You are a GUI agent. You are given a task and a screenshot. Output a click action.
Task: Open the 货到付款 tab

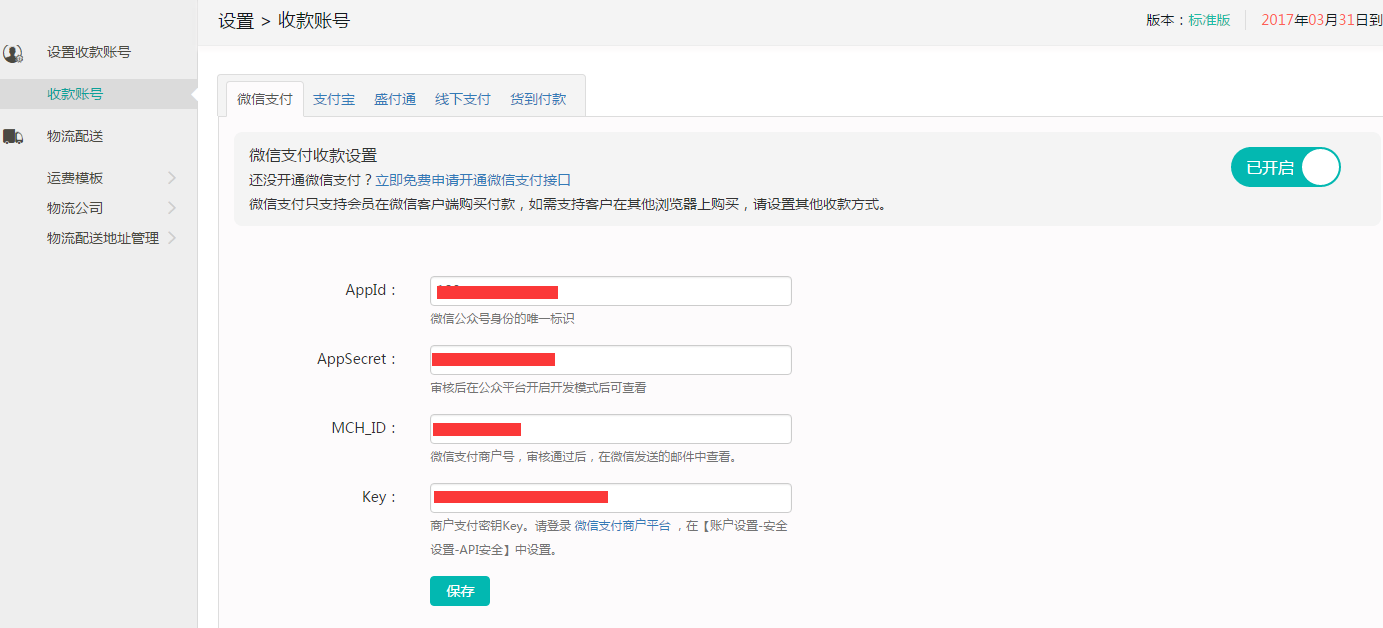[538, 99]
